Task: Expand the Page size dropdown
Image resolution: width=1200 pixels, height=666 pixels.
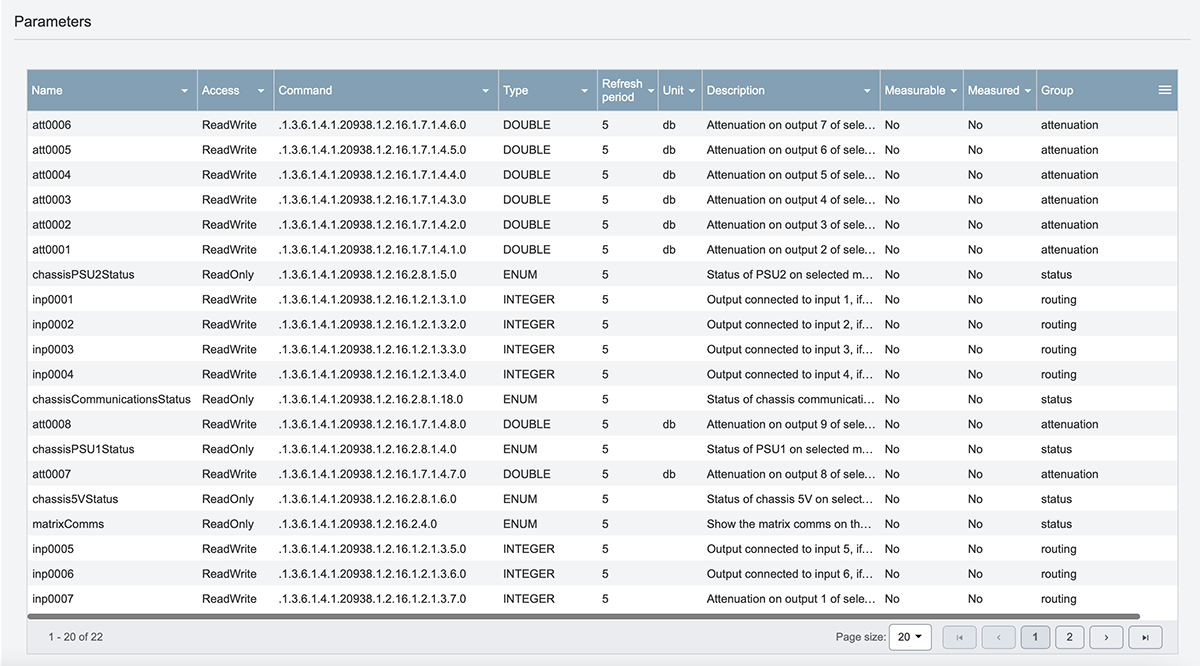Action: 909,637
